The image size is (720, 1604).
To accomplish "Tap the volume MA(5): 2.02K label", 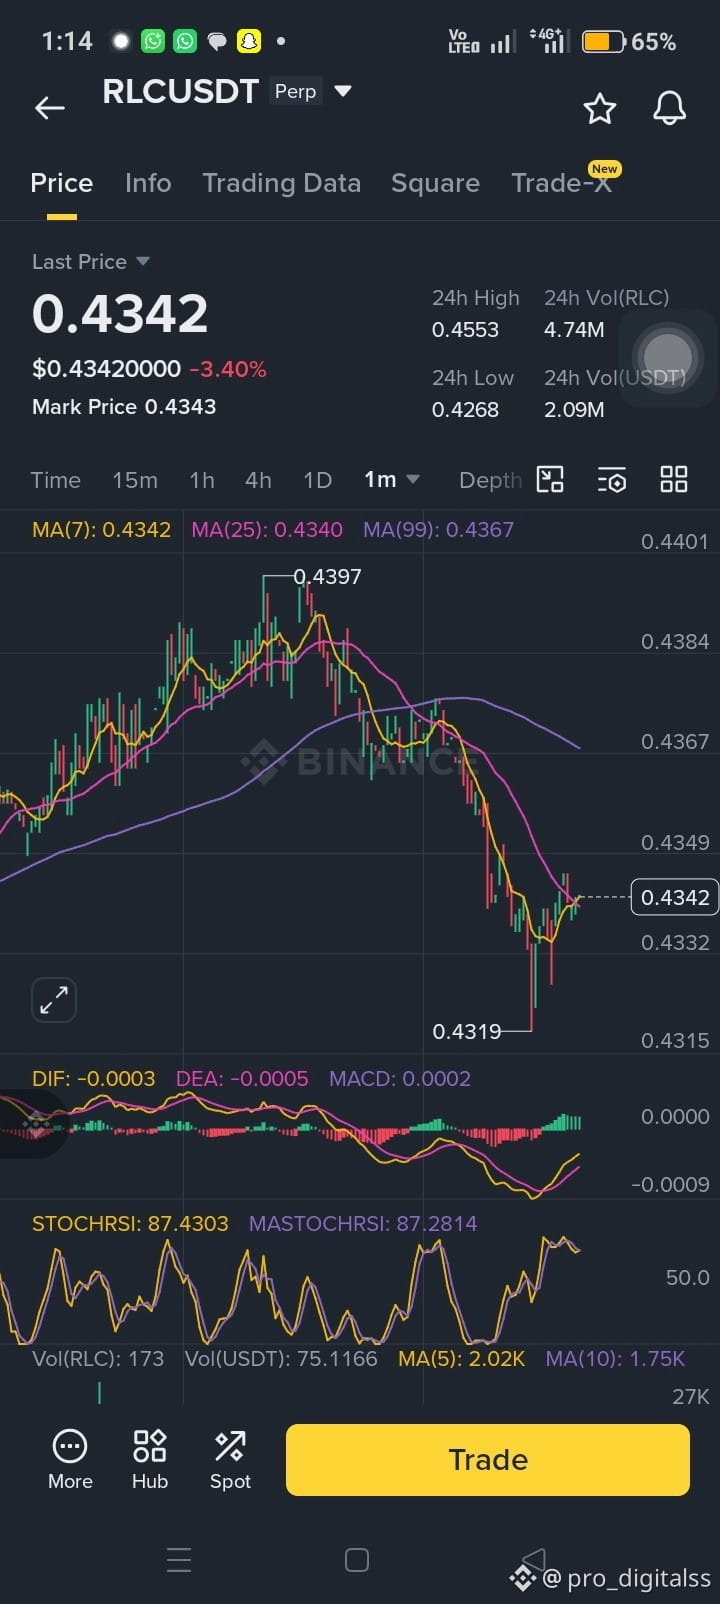I will click(461, 1359).
